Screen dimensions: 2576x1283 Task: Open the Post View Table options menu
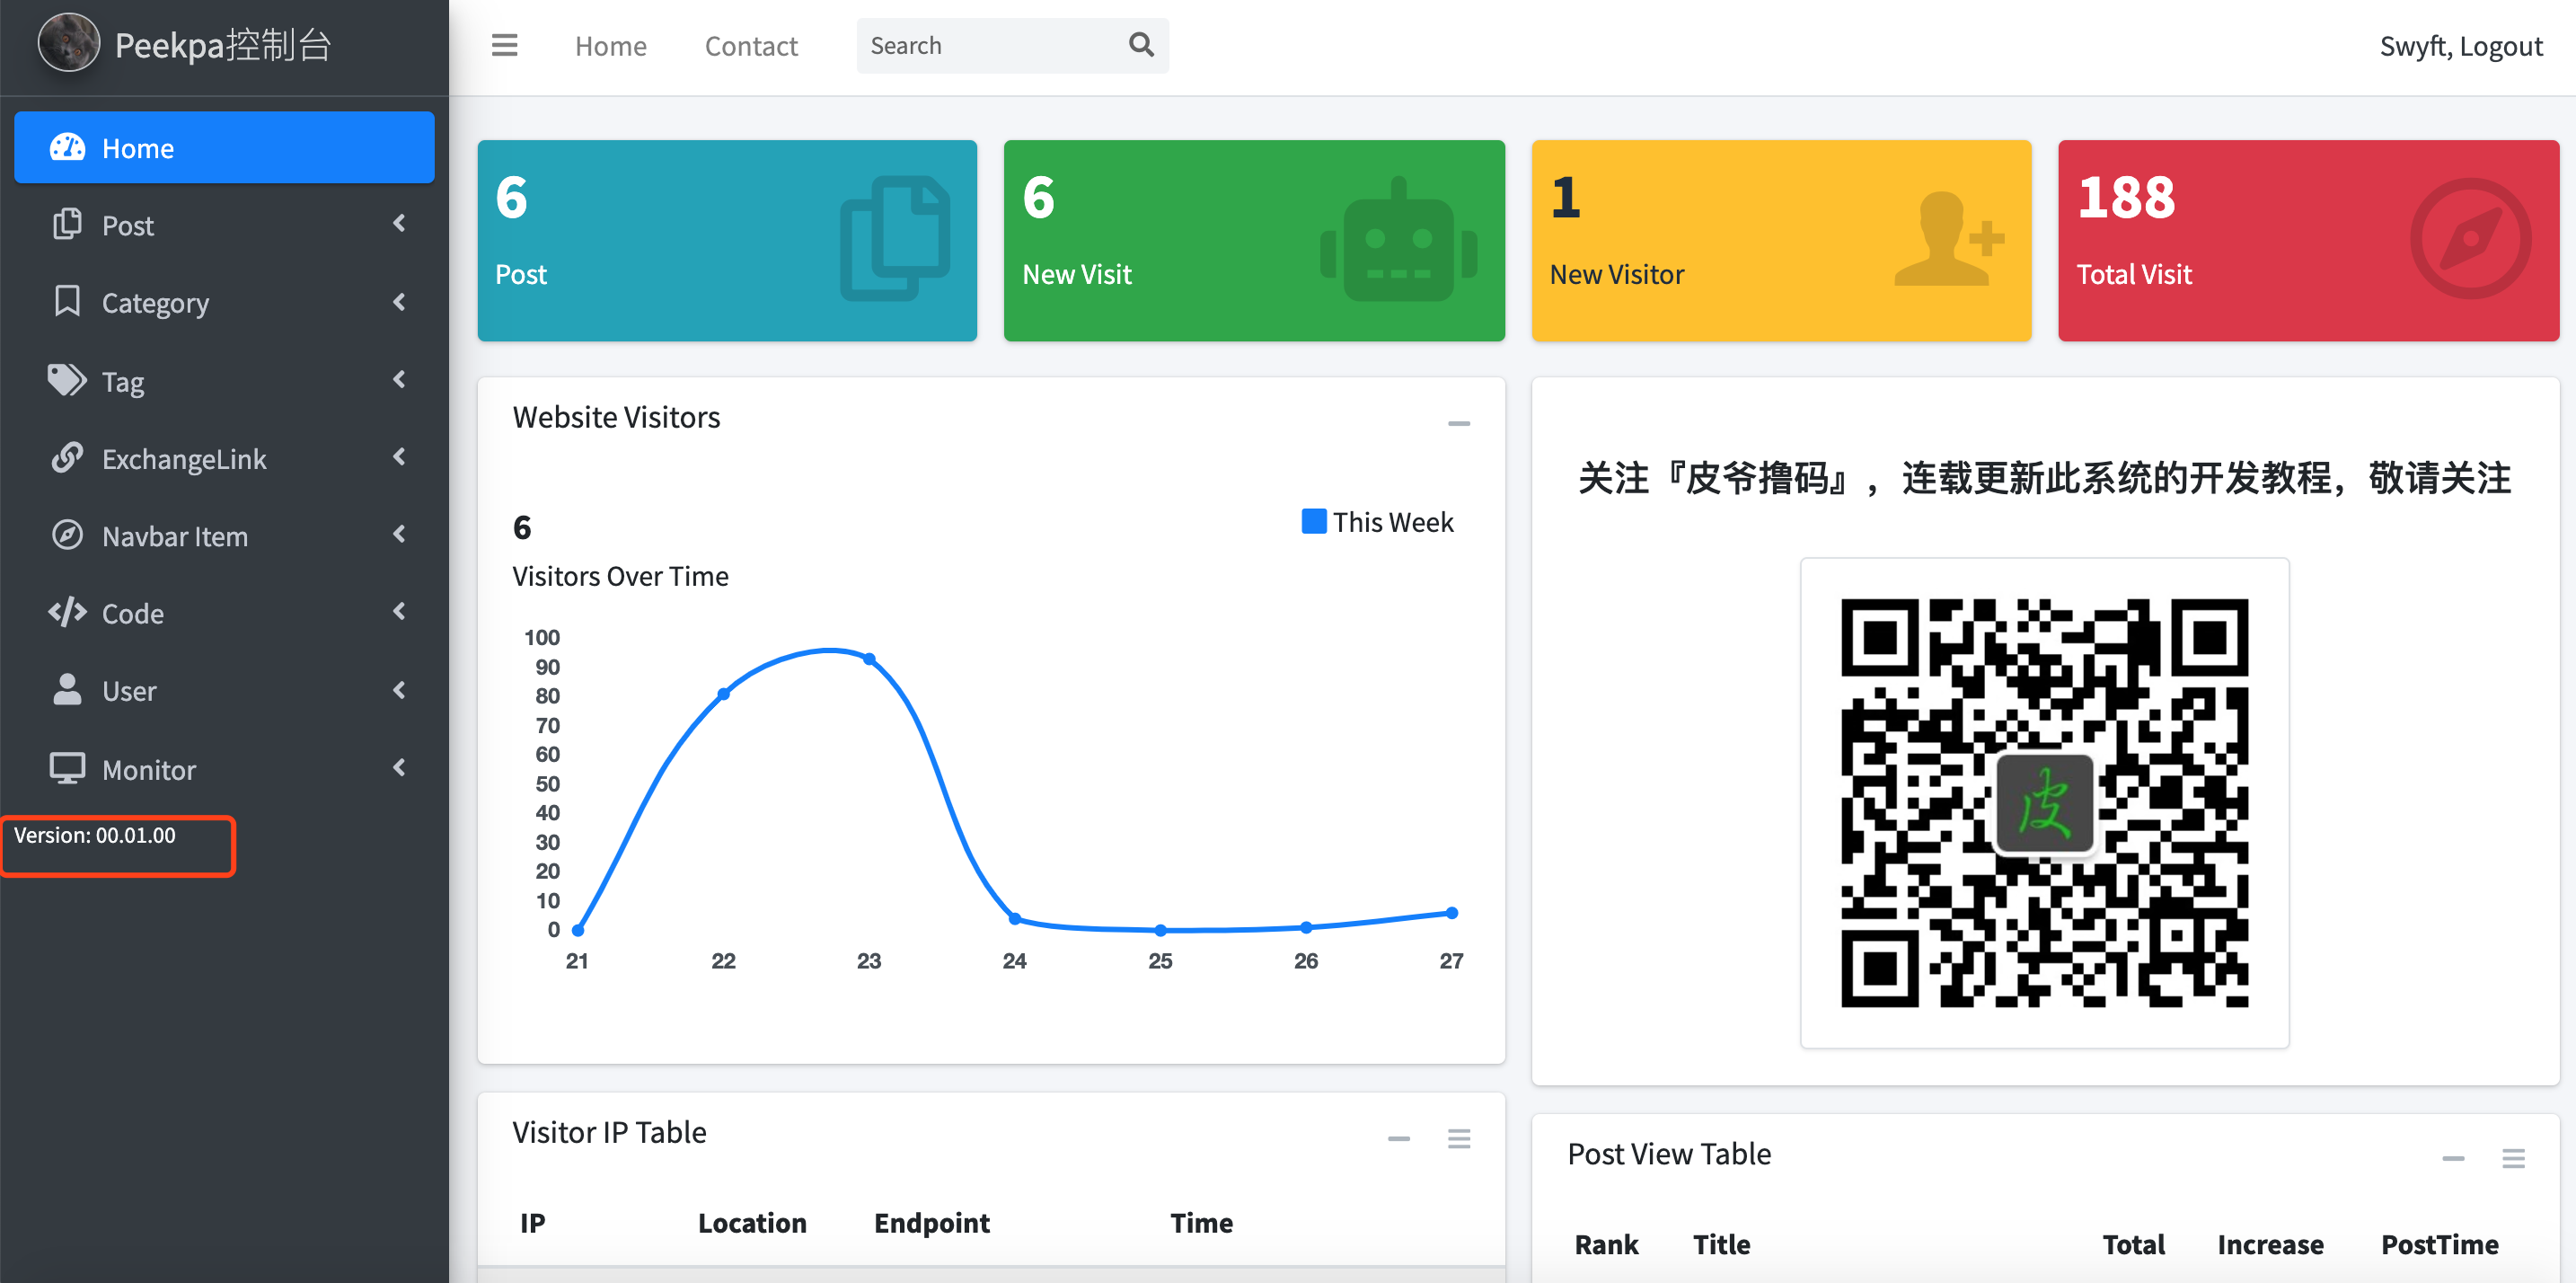(2514, 1159)
